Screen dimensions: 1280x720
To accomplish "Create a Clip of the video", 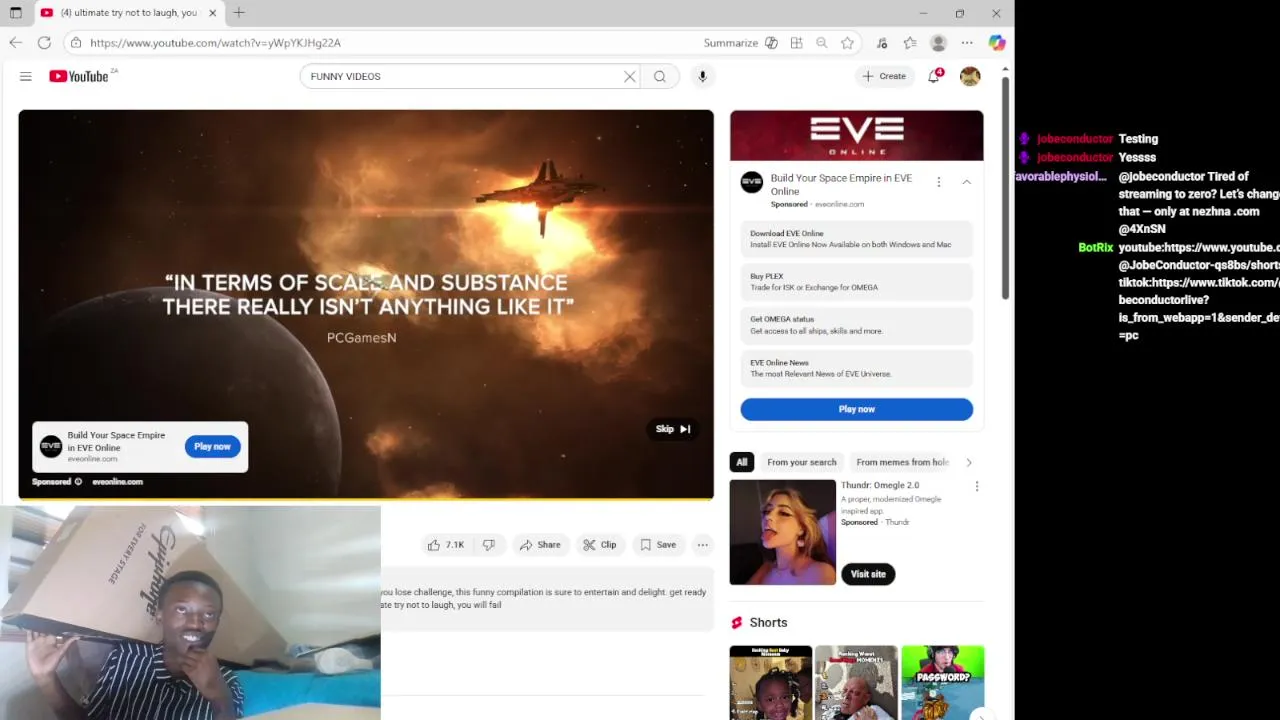I will (600, 545).
